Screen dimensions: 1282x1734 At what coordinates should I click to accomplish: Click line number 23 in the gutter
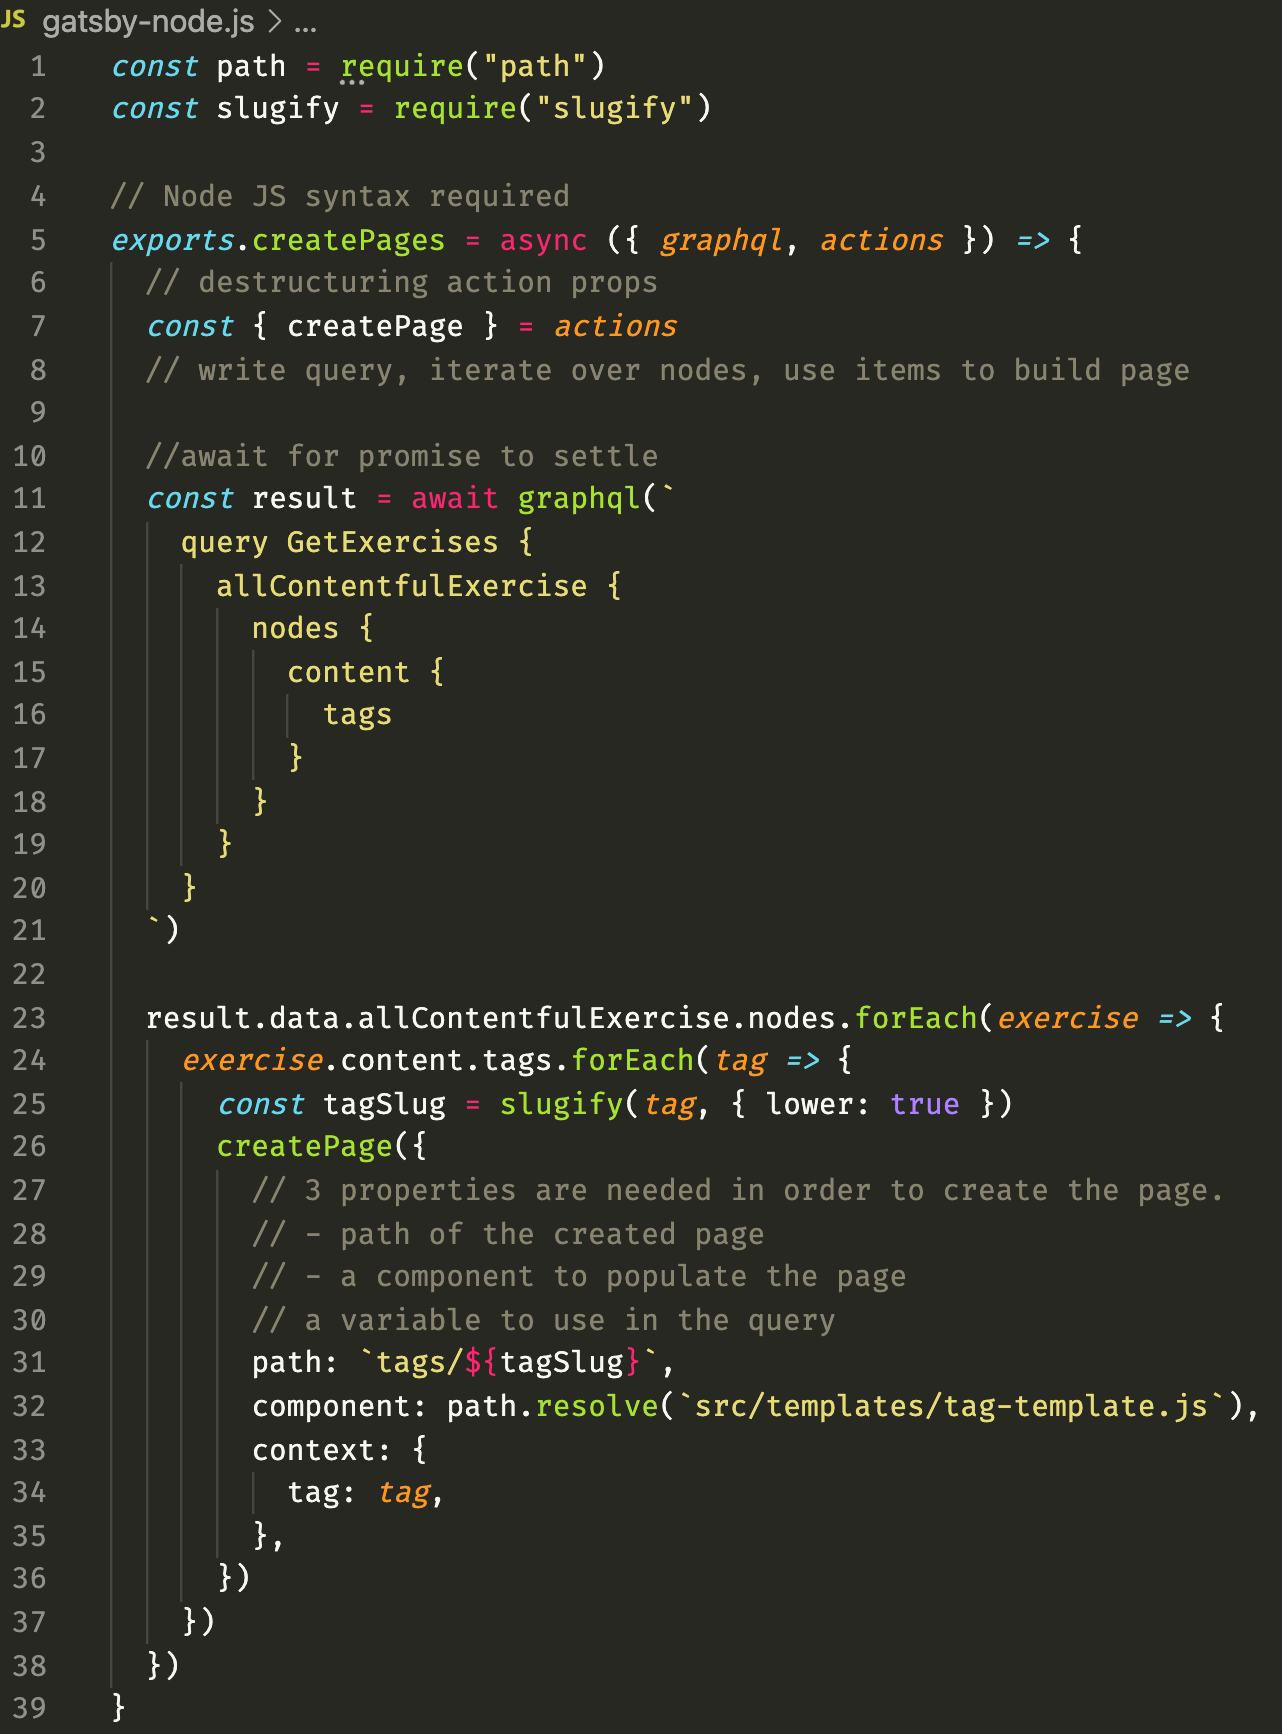[29, 1018]
